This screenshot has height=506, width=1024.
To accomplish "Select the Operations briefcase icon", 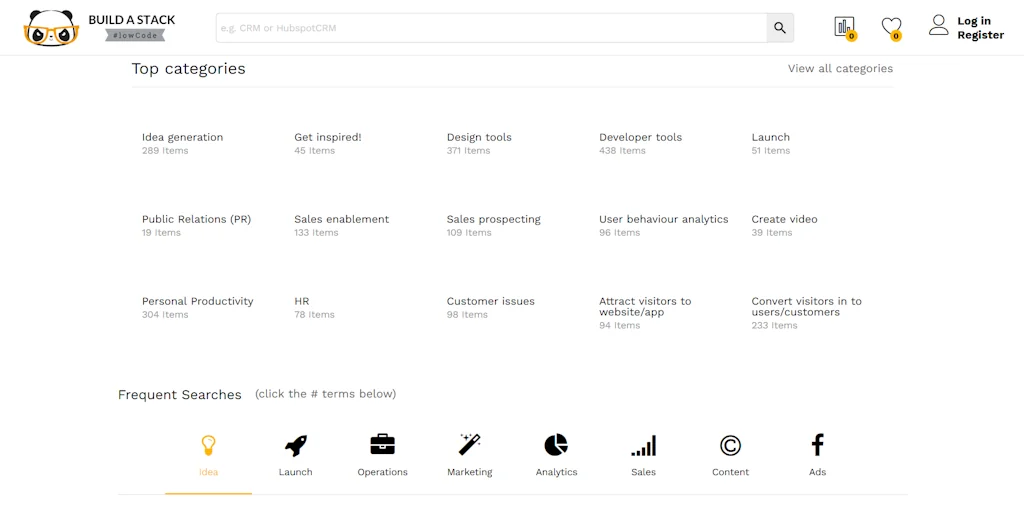I will [382, 445].
